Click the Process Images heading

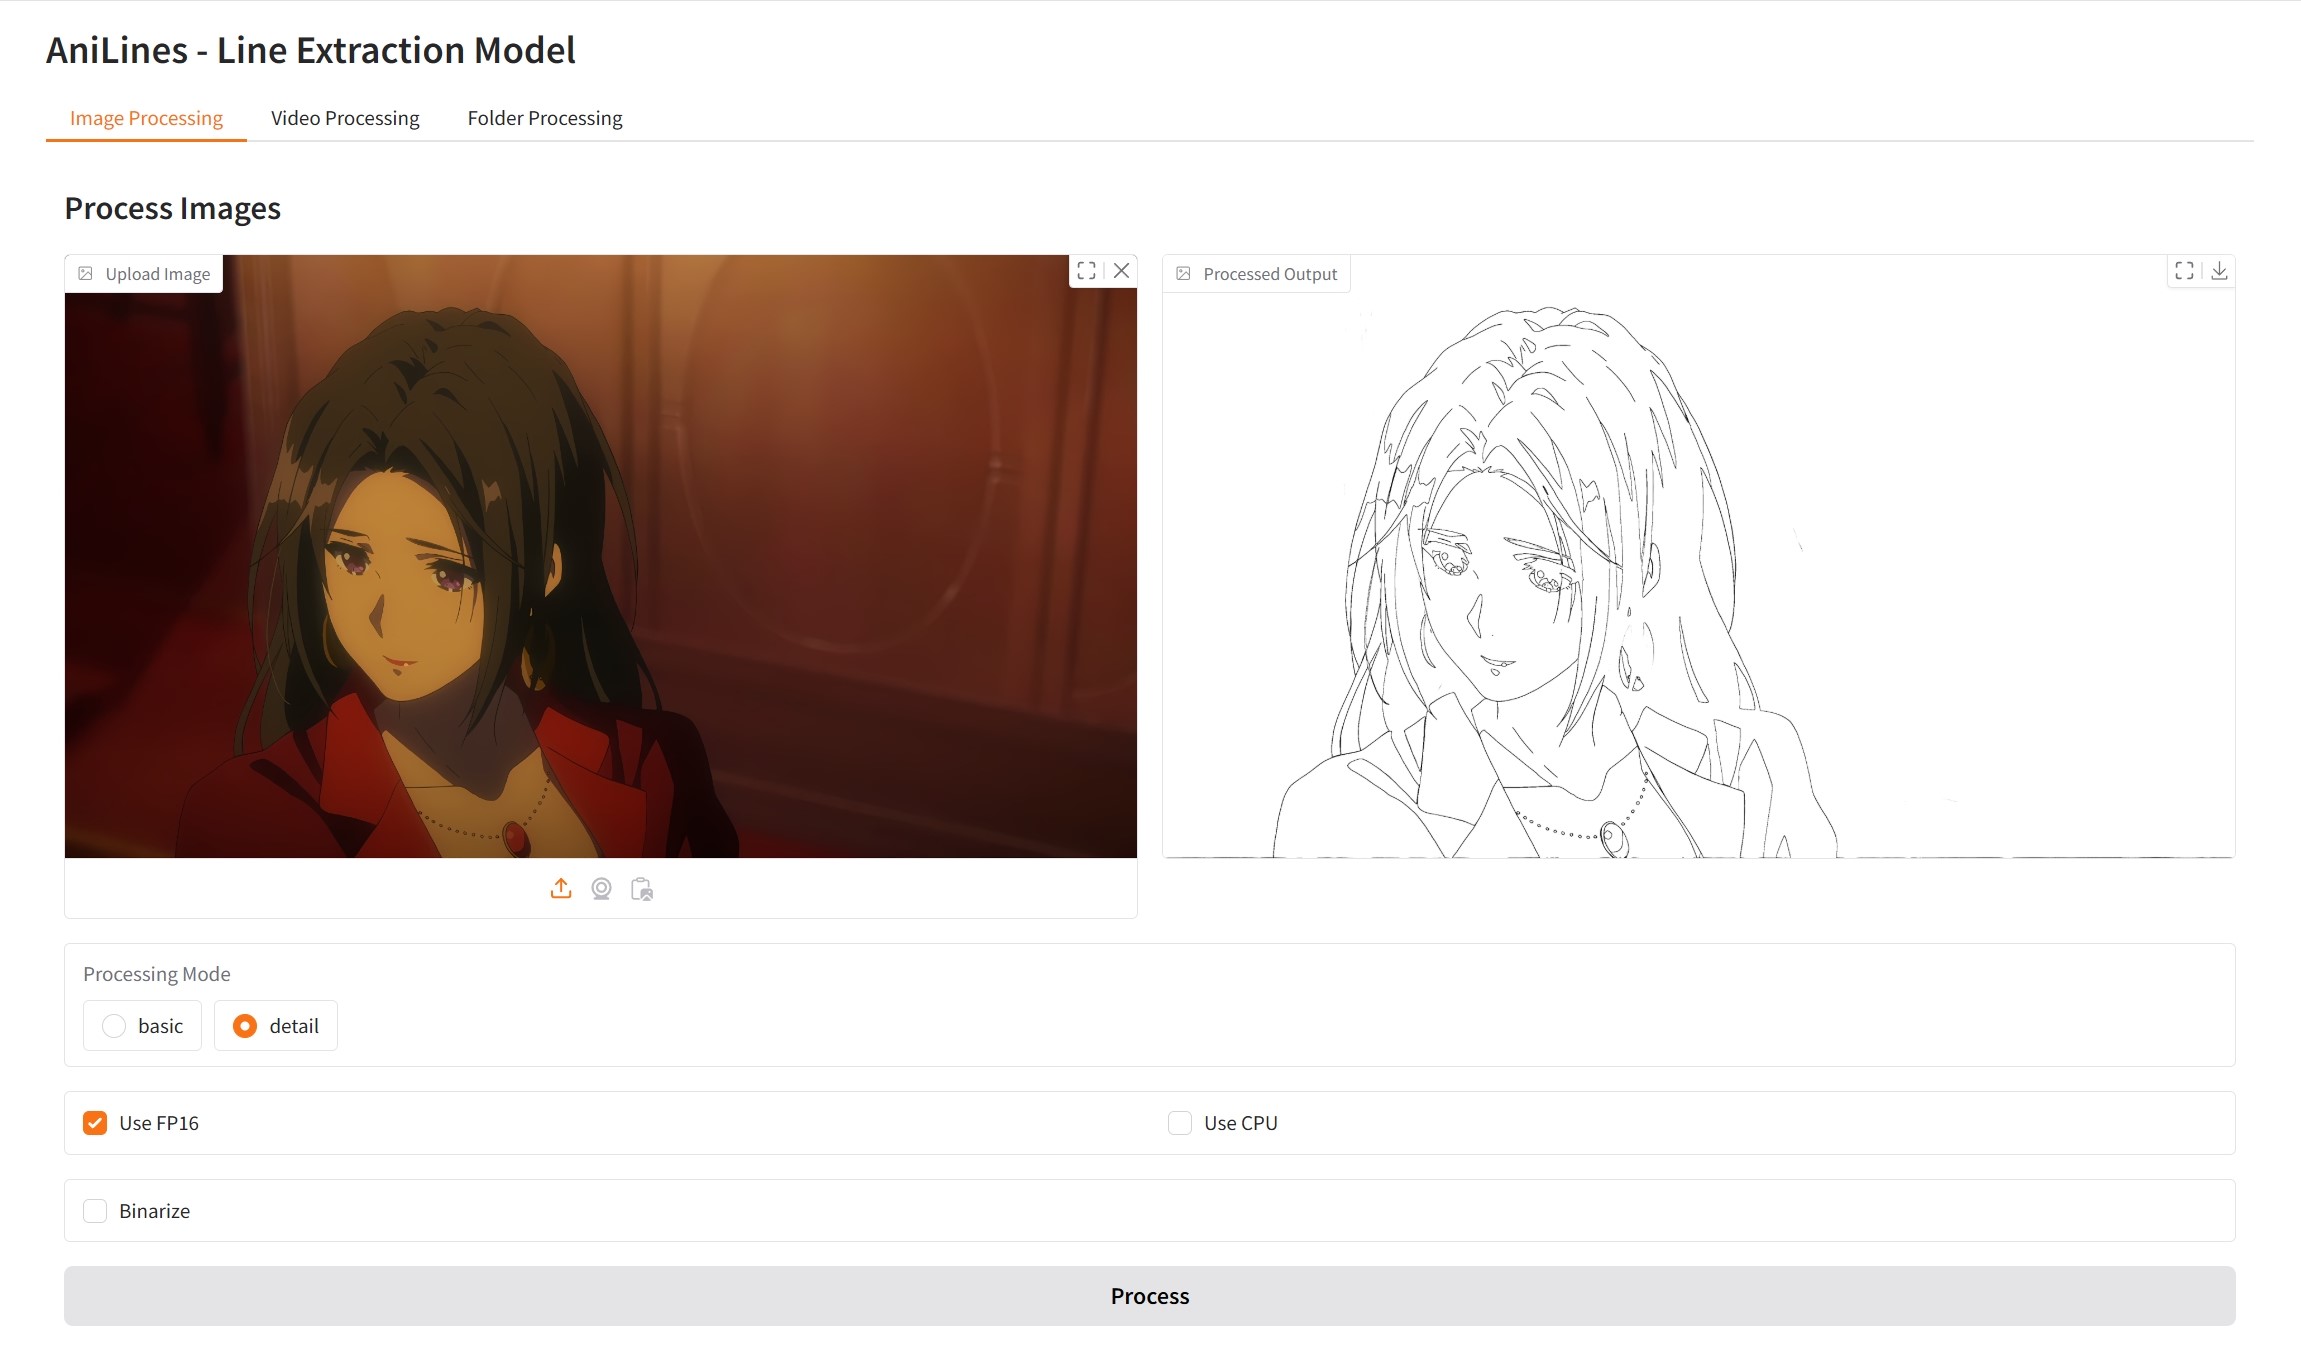pyautogui.click(x=173, y=208)
